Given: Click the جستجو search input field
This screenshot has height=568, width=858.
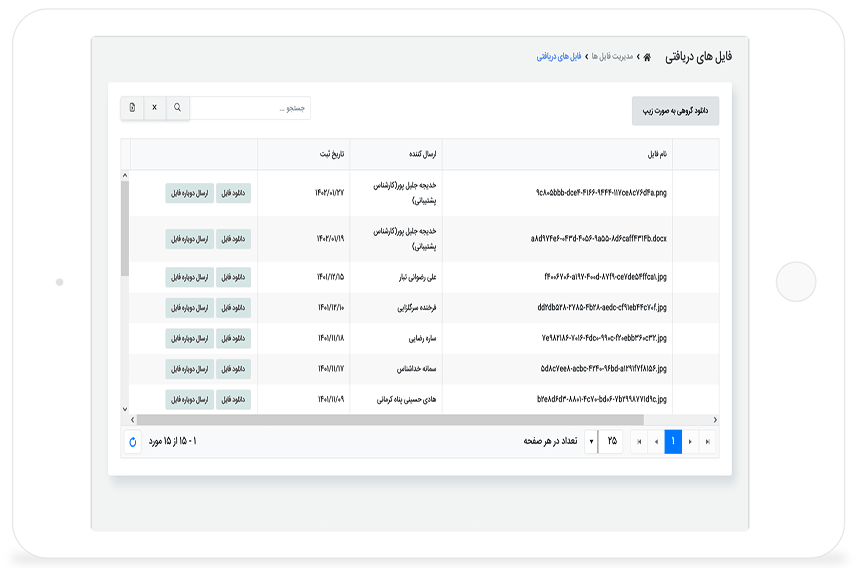Looking at the screenshot, I should pos(250,108).
